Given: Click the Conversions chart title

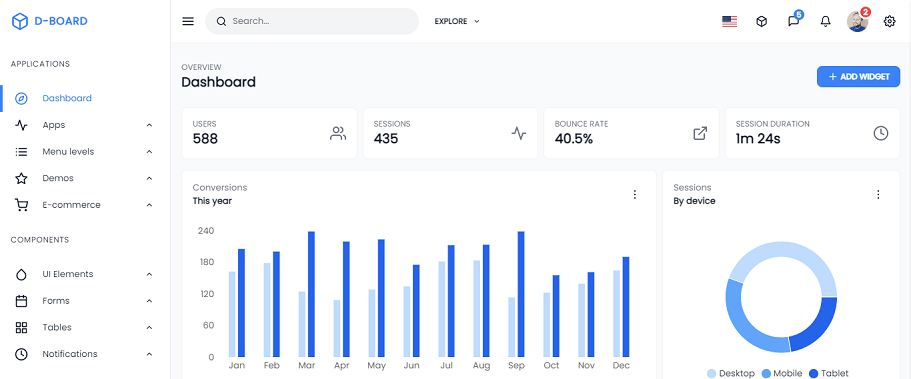Looking at the screenshot, I should (x=220, y=188).
